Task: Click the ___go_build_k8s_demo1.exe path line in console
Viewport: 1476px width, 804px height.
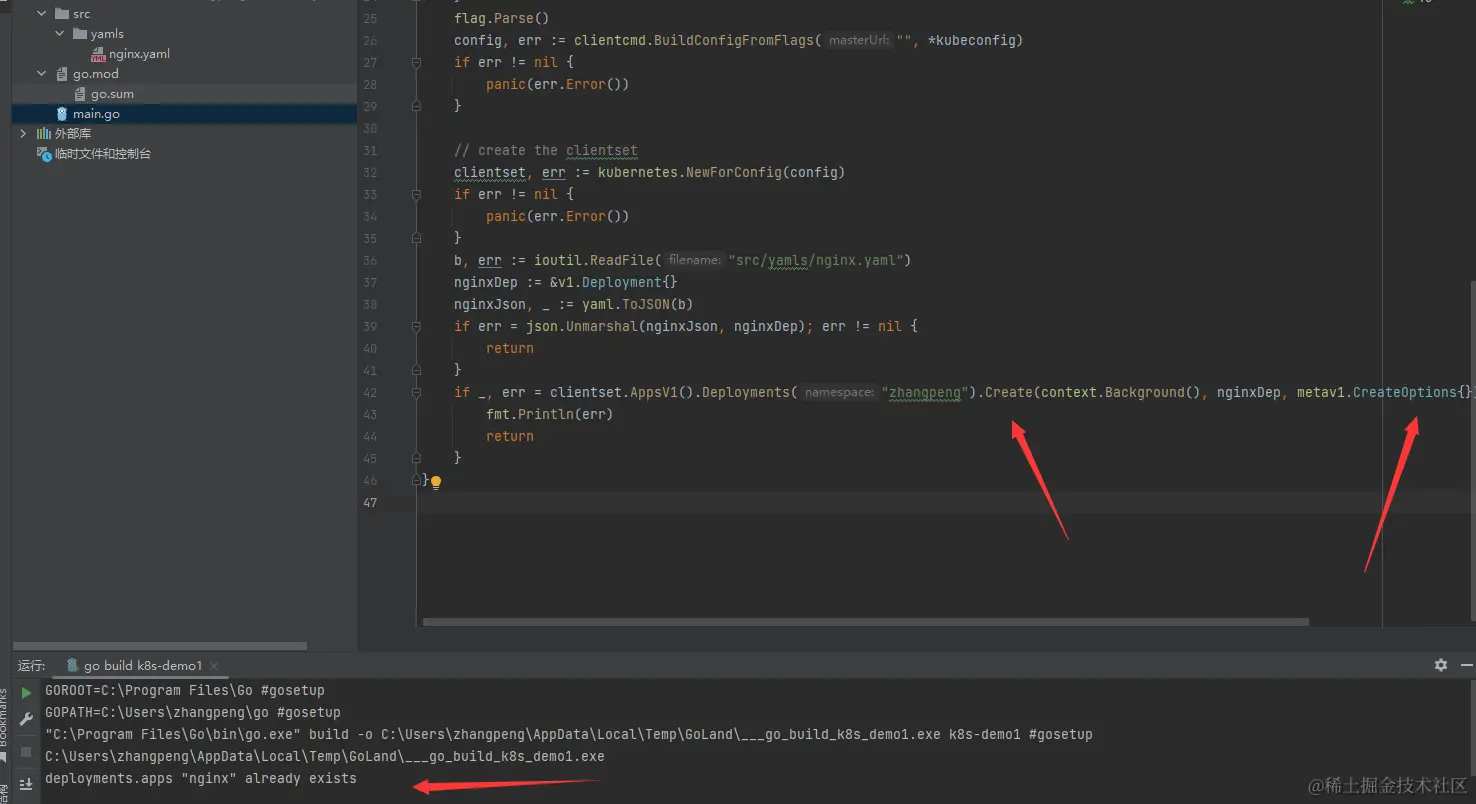Action: [x=325, y=757]
